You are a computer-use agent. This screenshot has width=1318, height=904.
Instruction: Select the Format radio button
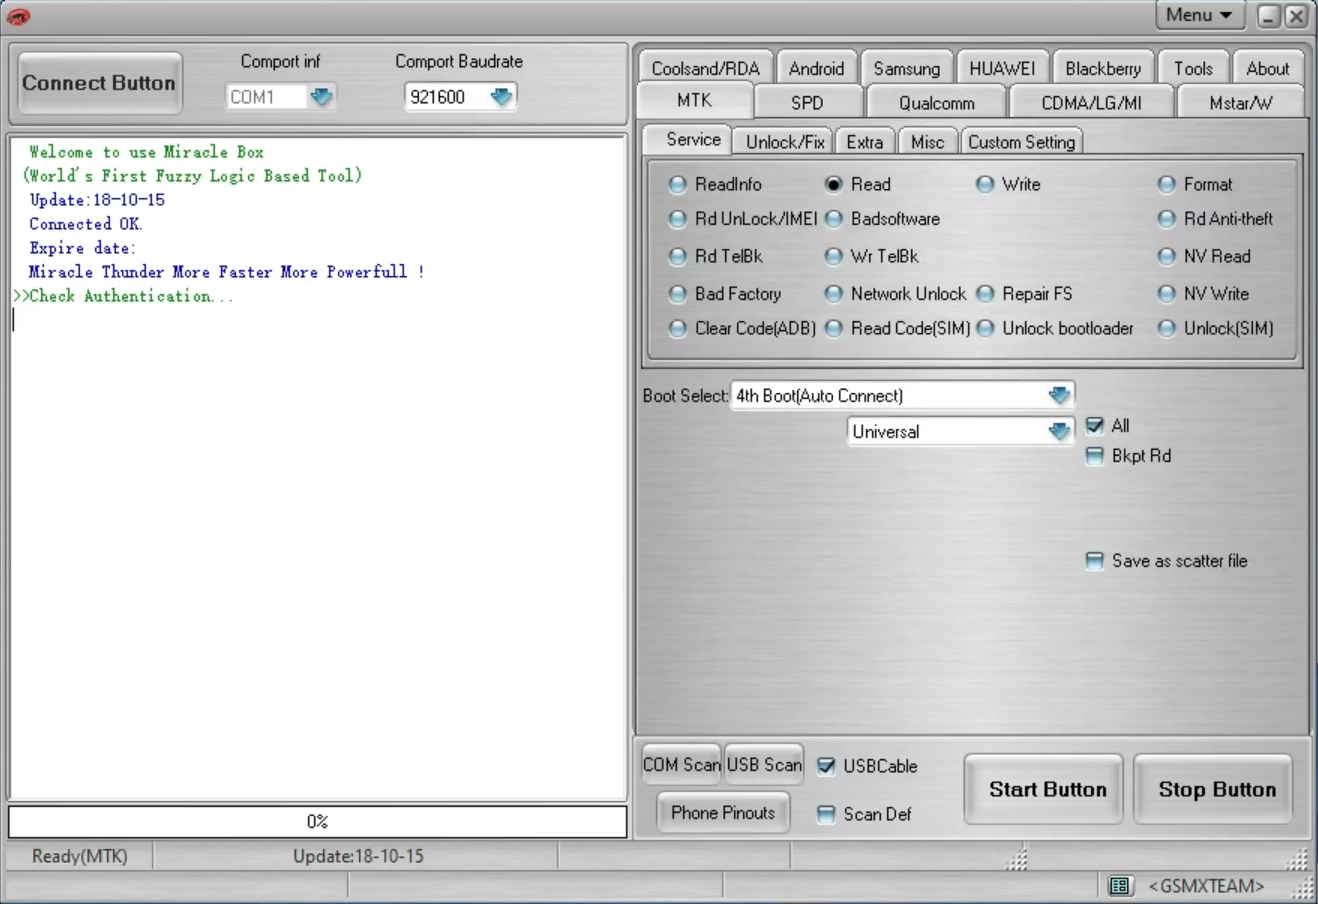(1166, 185)
